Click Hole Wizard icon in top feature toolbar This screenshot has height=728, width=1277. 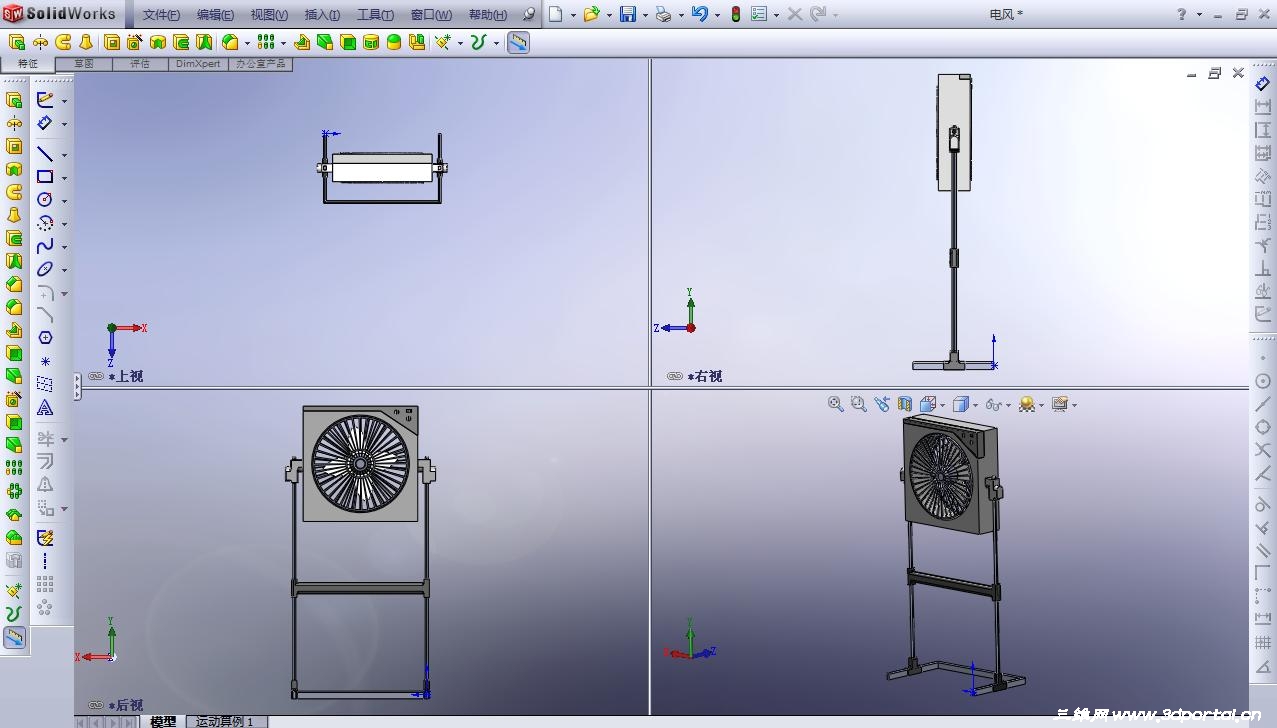tap(135, 42)
